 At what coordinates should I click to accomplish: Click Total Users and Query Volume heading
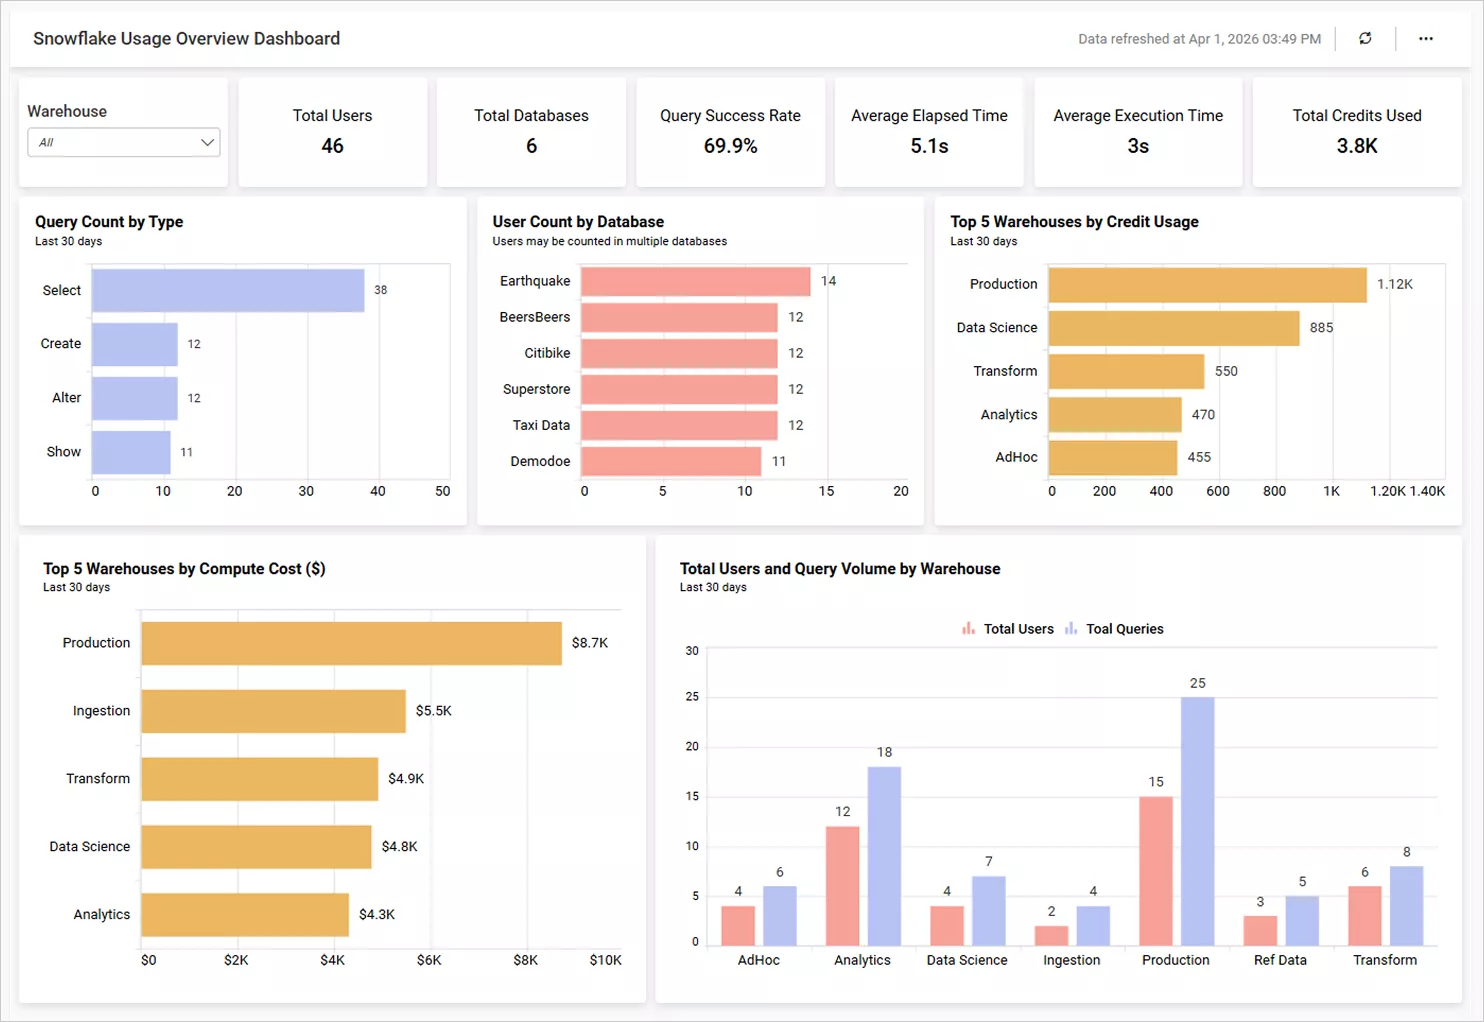pyautogui.click(x=840, y=569)
